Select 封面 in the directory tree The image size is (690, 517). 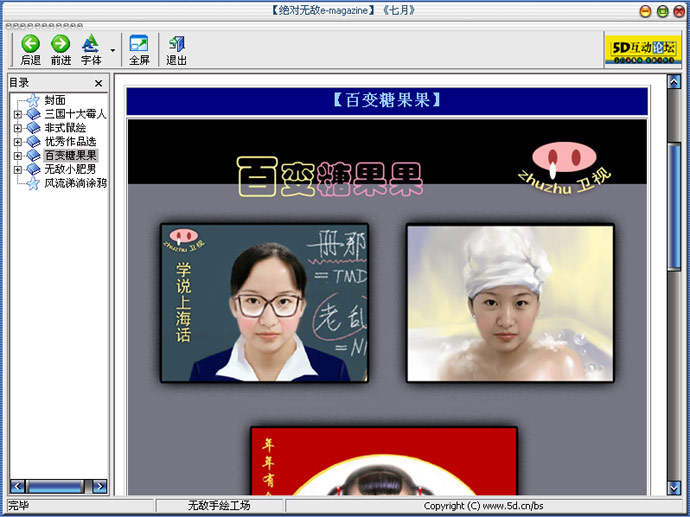55,100
